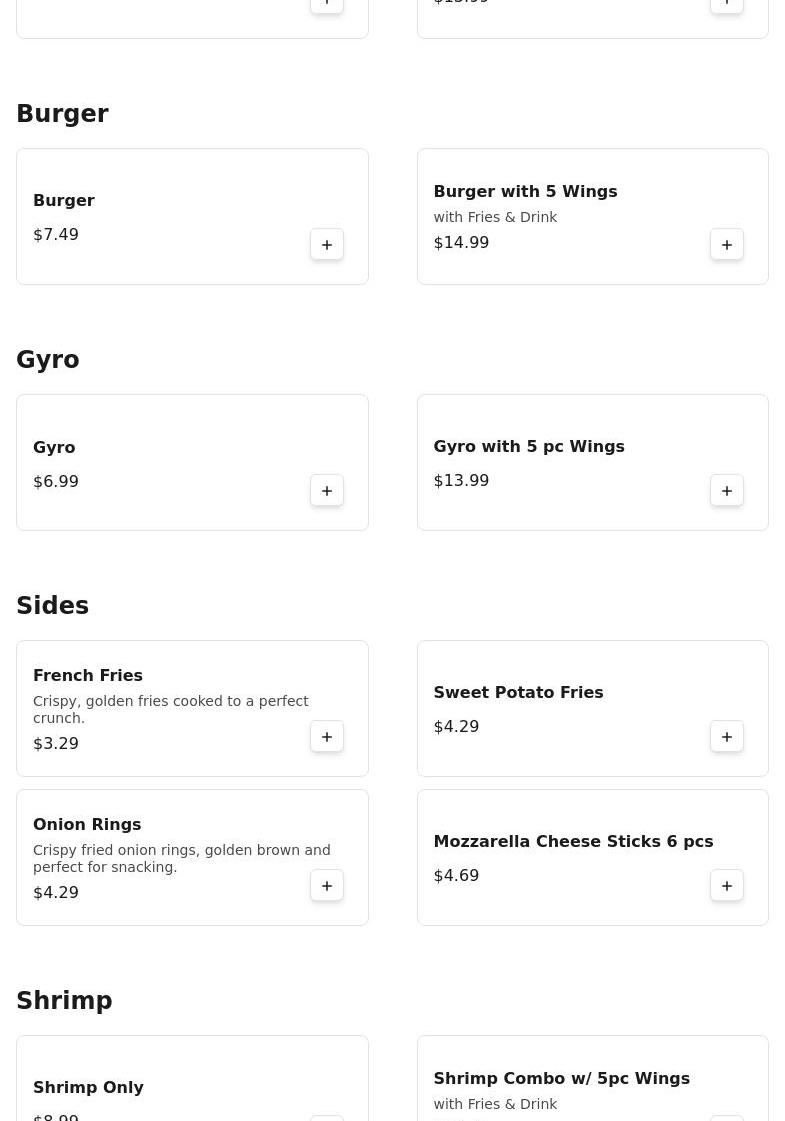
Task: View Mozzarella Cheese Sticks 6 pcs title
Action: click(573, 841)
